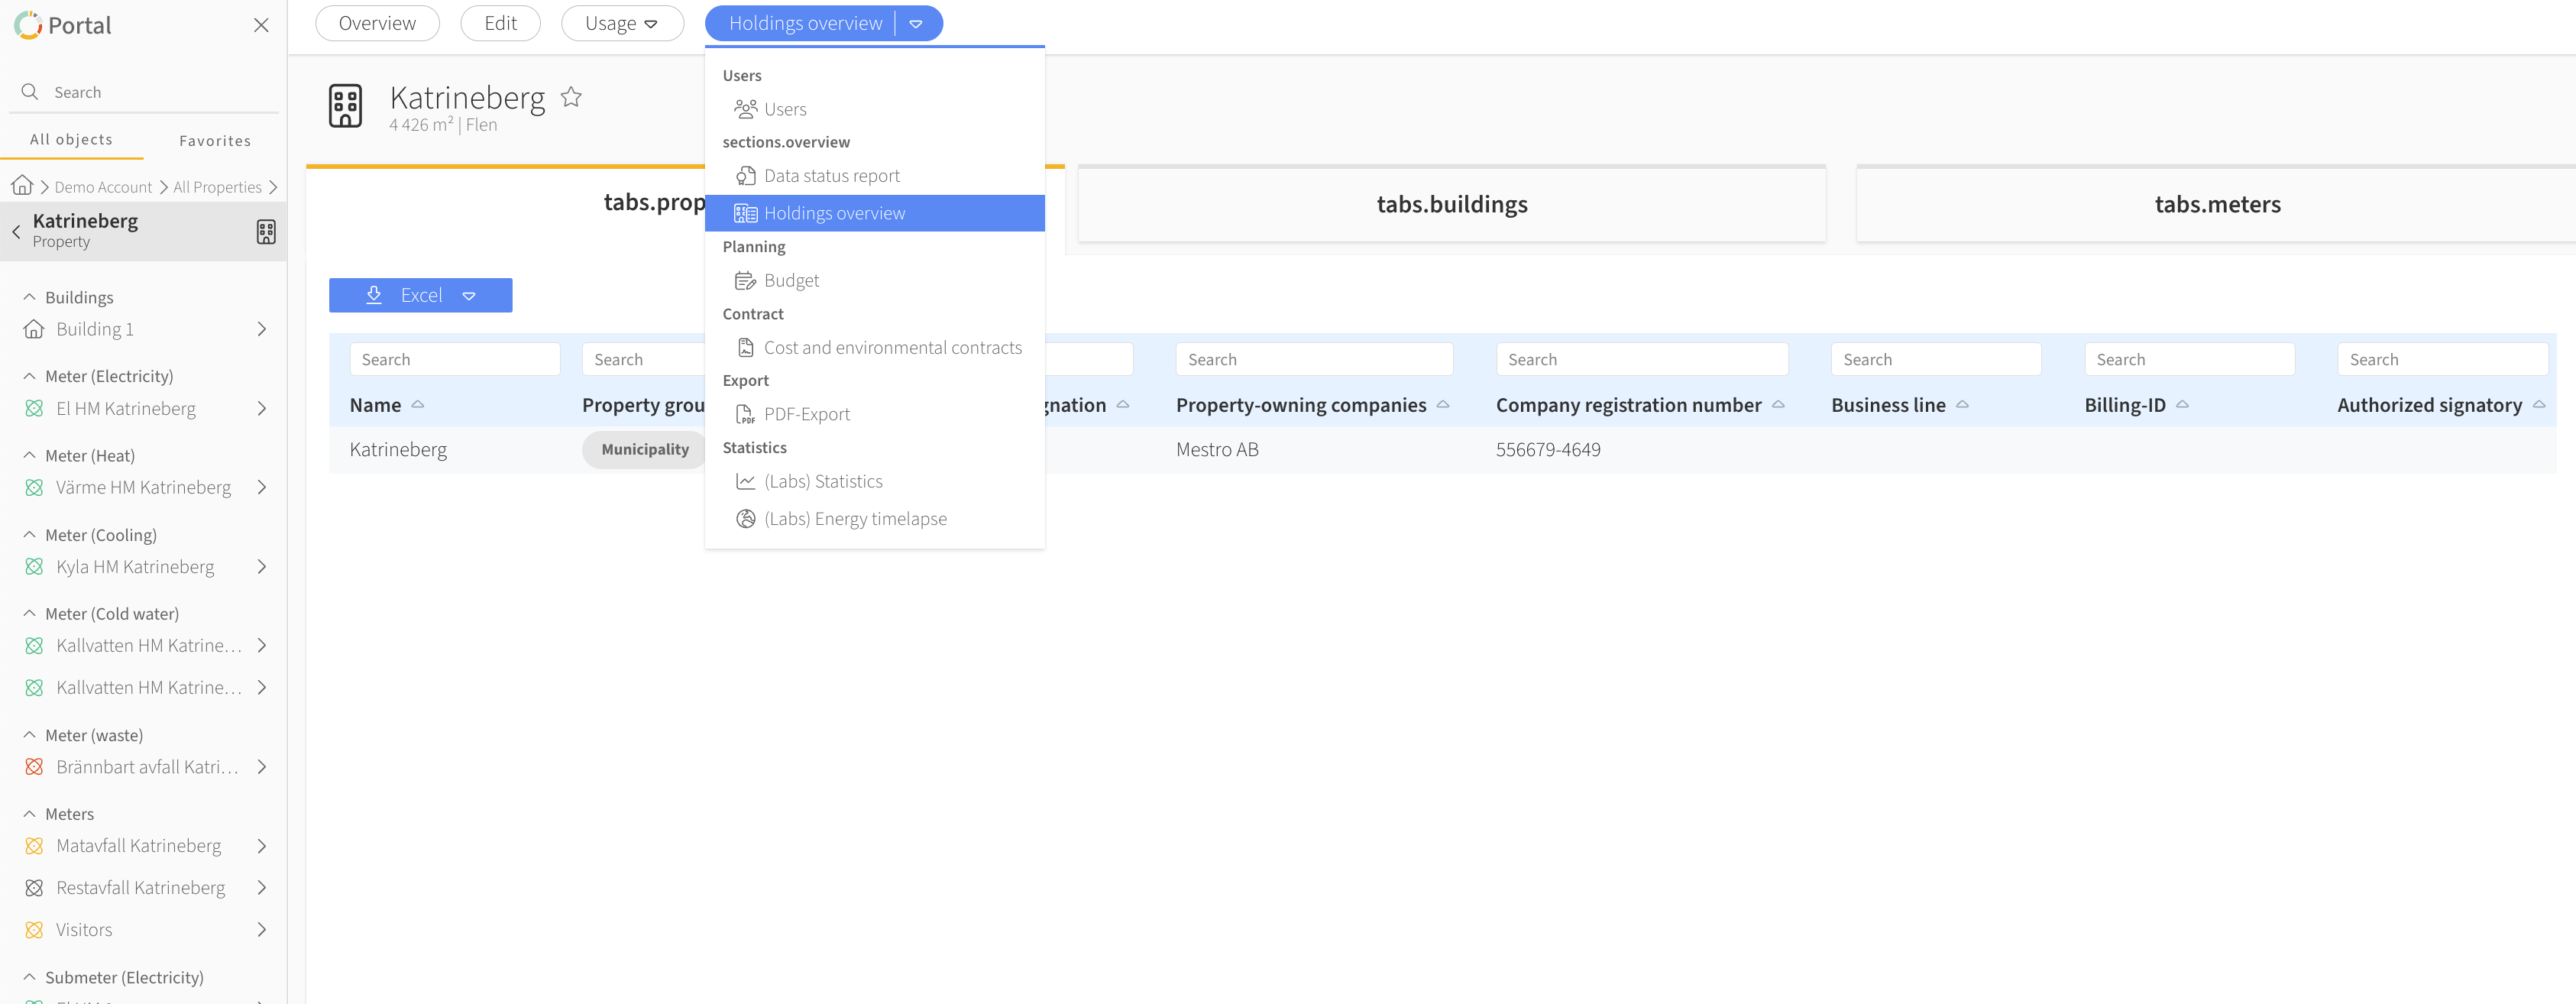Viewport: 2576px width, 1004px height.
Task: Sort by the Business line column
Action: (x=1900, y=405)
